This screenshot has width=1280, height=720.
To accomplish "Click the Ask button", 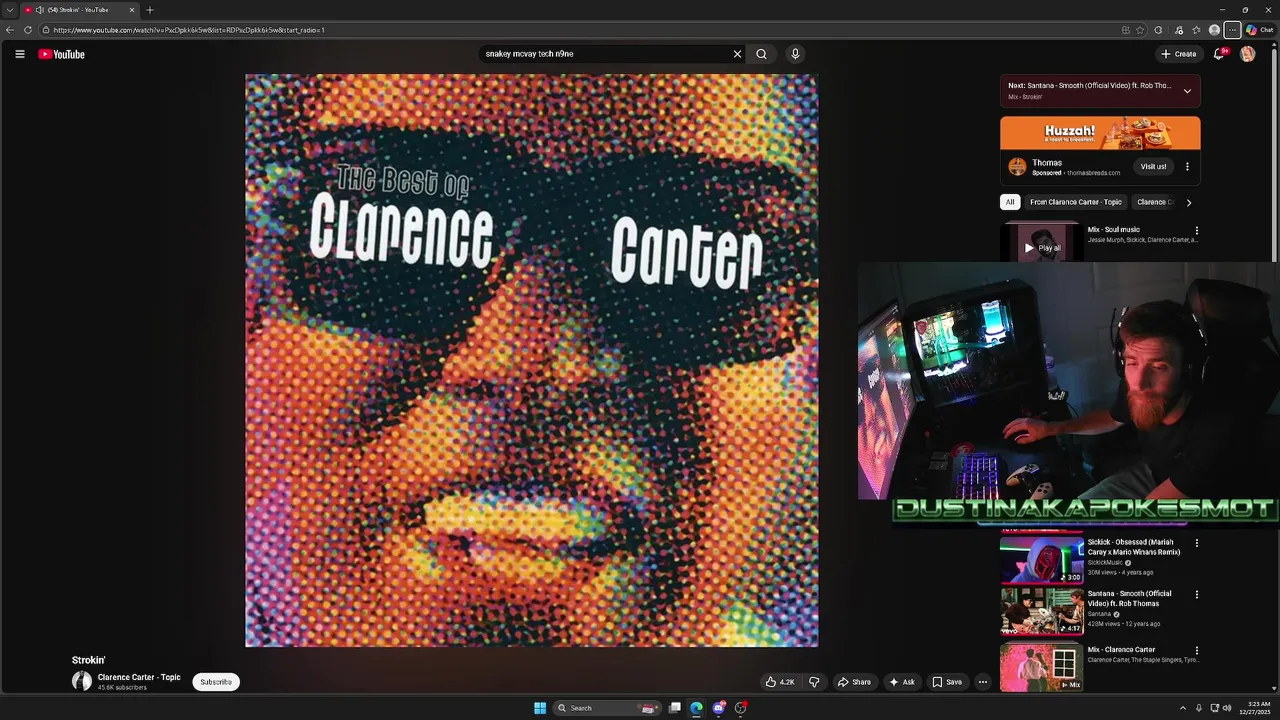I will 902,682.
